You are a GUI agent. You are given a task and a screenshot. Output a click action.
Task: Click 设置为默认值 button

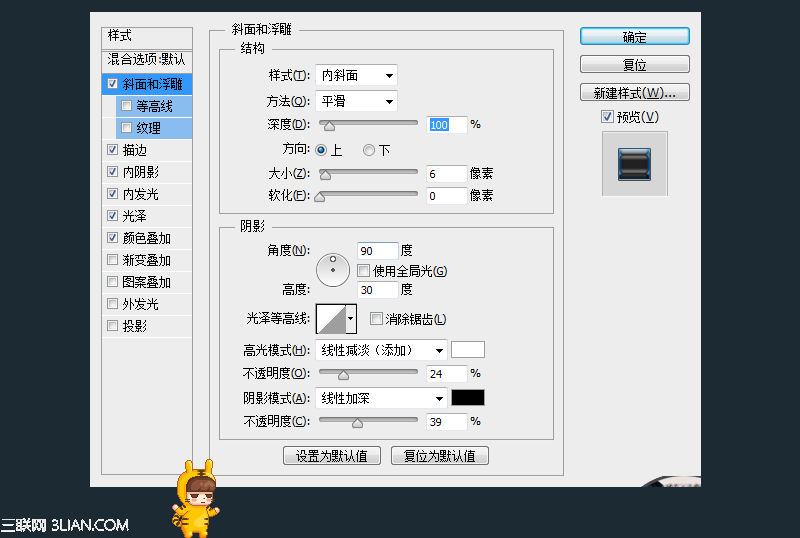point(332,456)
